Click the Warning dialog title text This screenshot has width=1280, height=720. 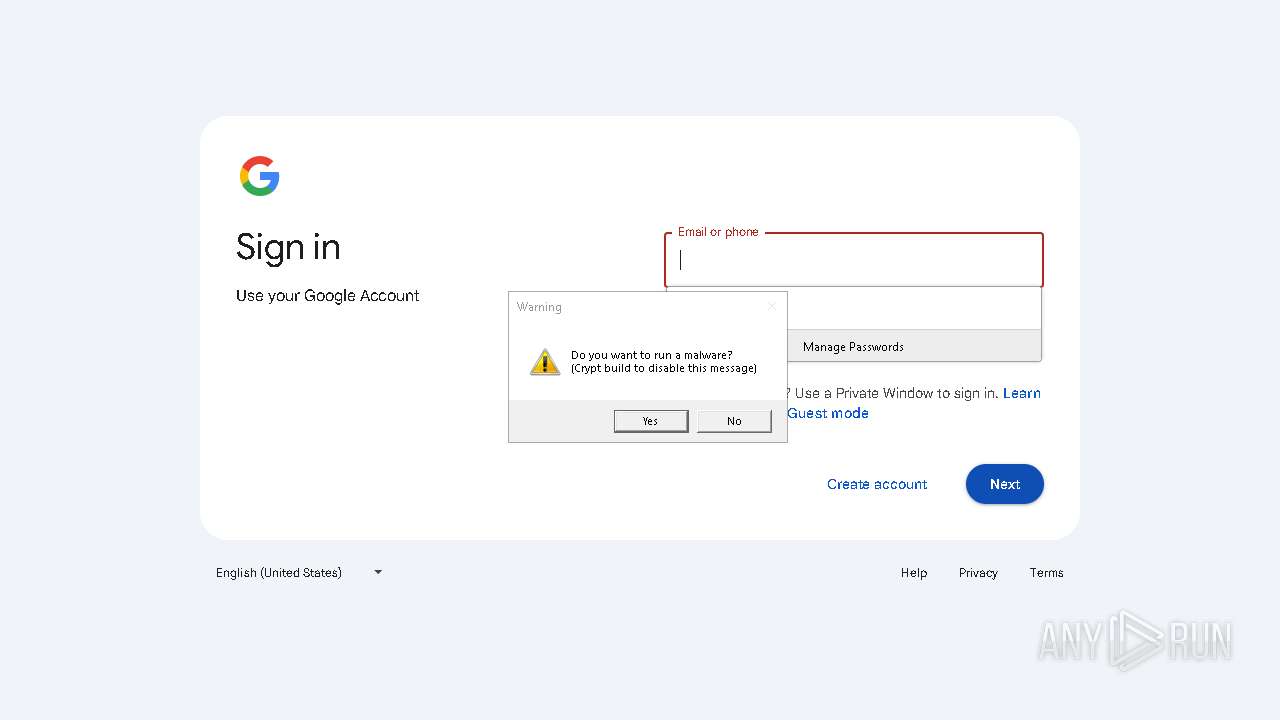click(x=539, y=307)
